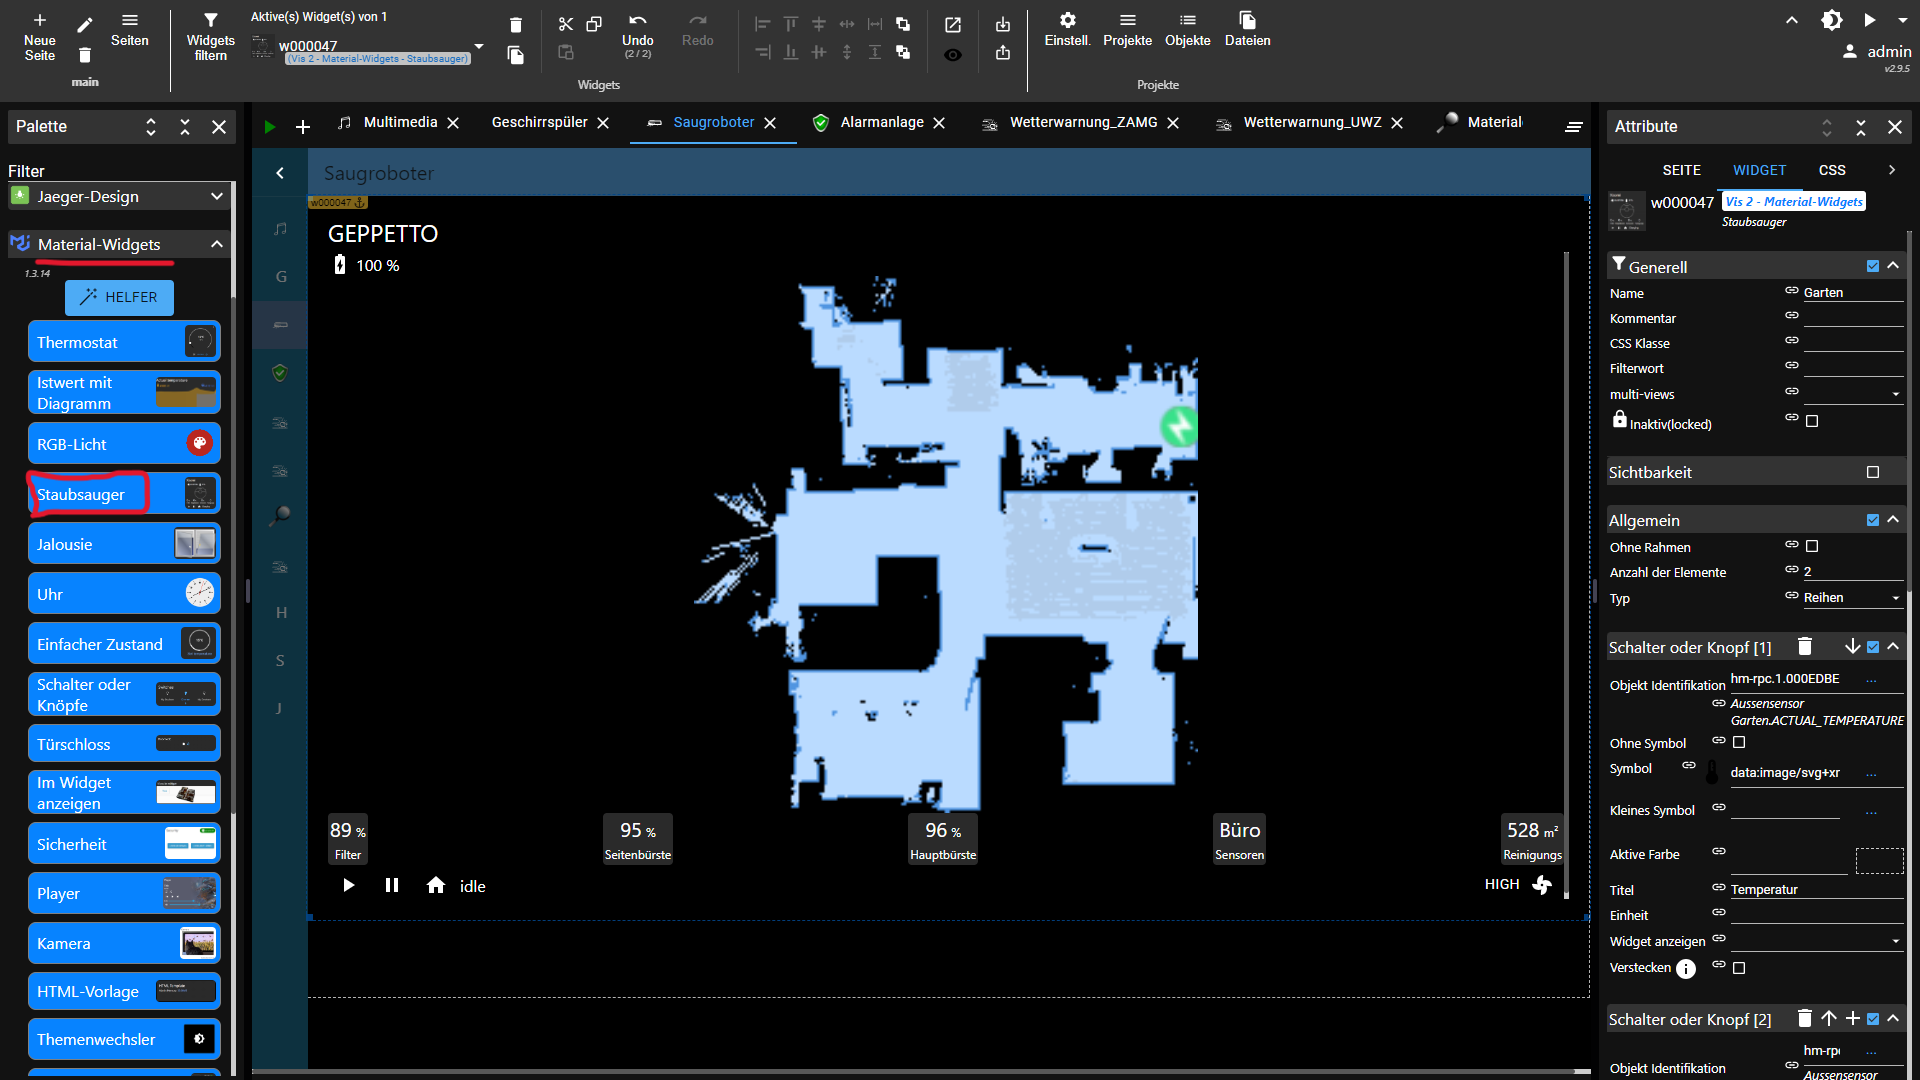Open Einstell. settings gear
Image resolution: width=1920 pixels, height=1080 pixels.
(x=1067, y=20)
